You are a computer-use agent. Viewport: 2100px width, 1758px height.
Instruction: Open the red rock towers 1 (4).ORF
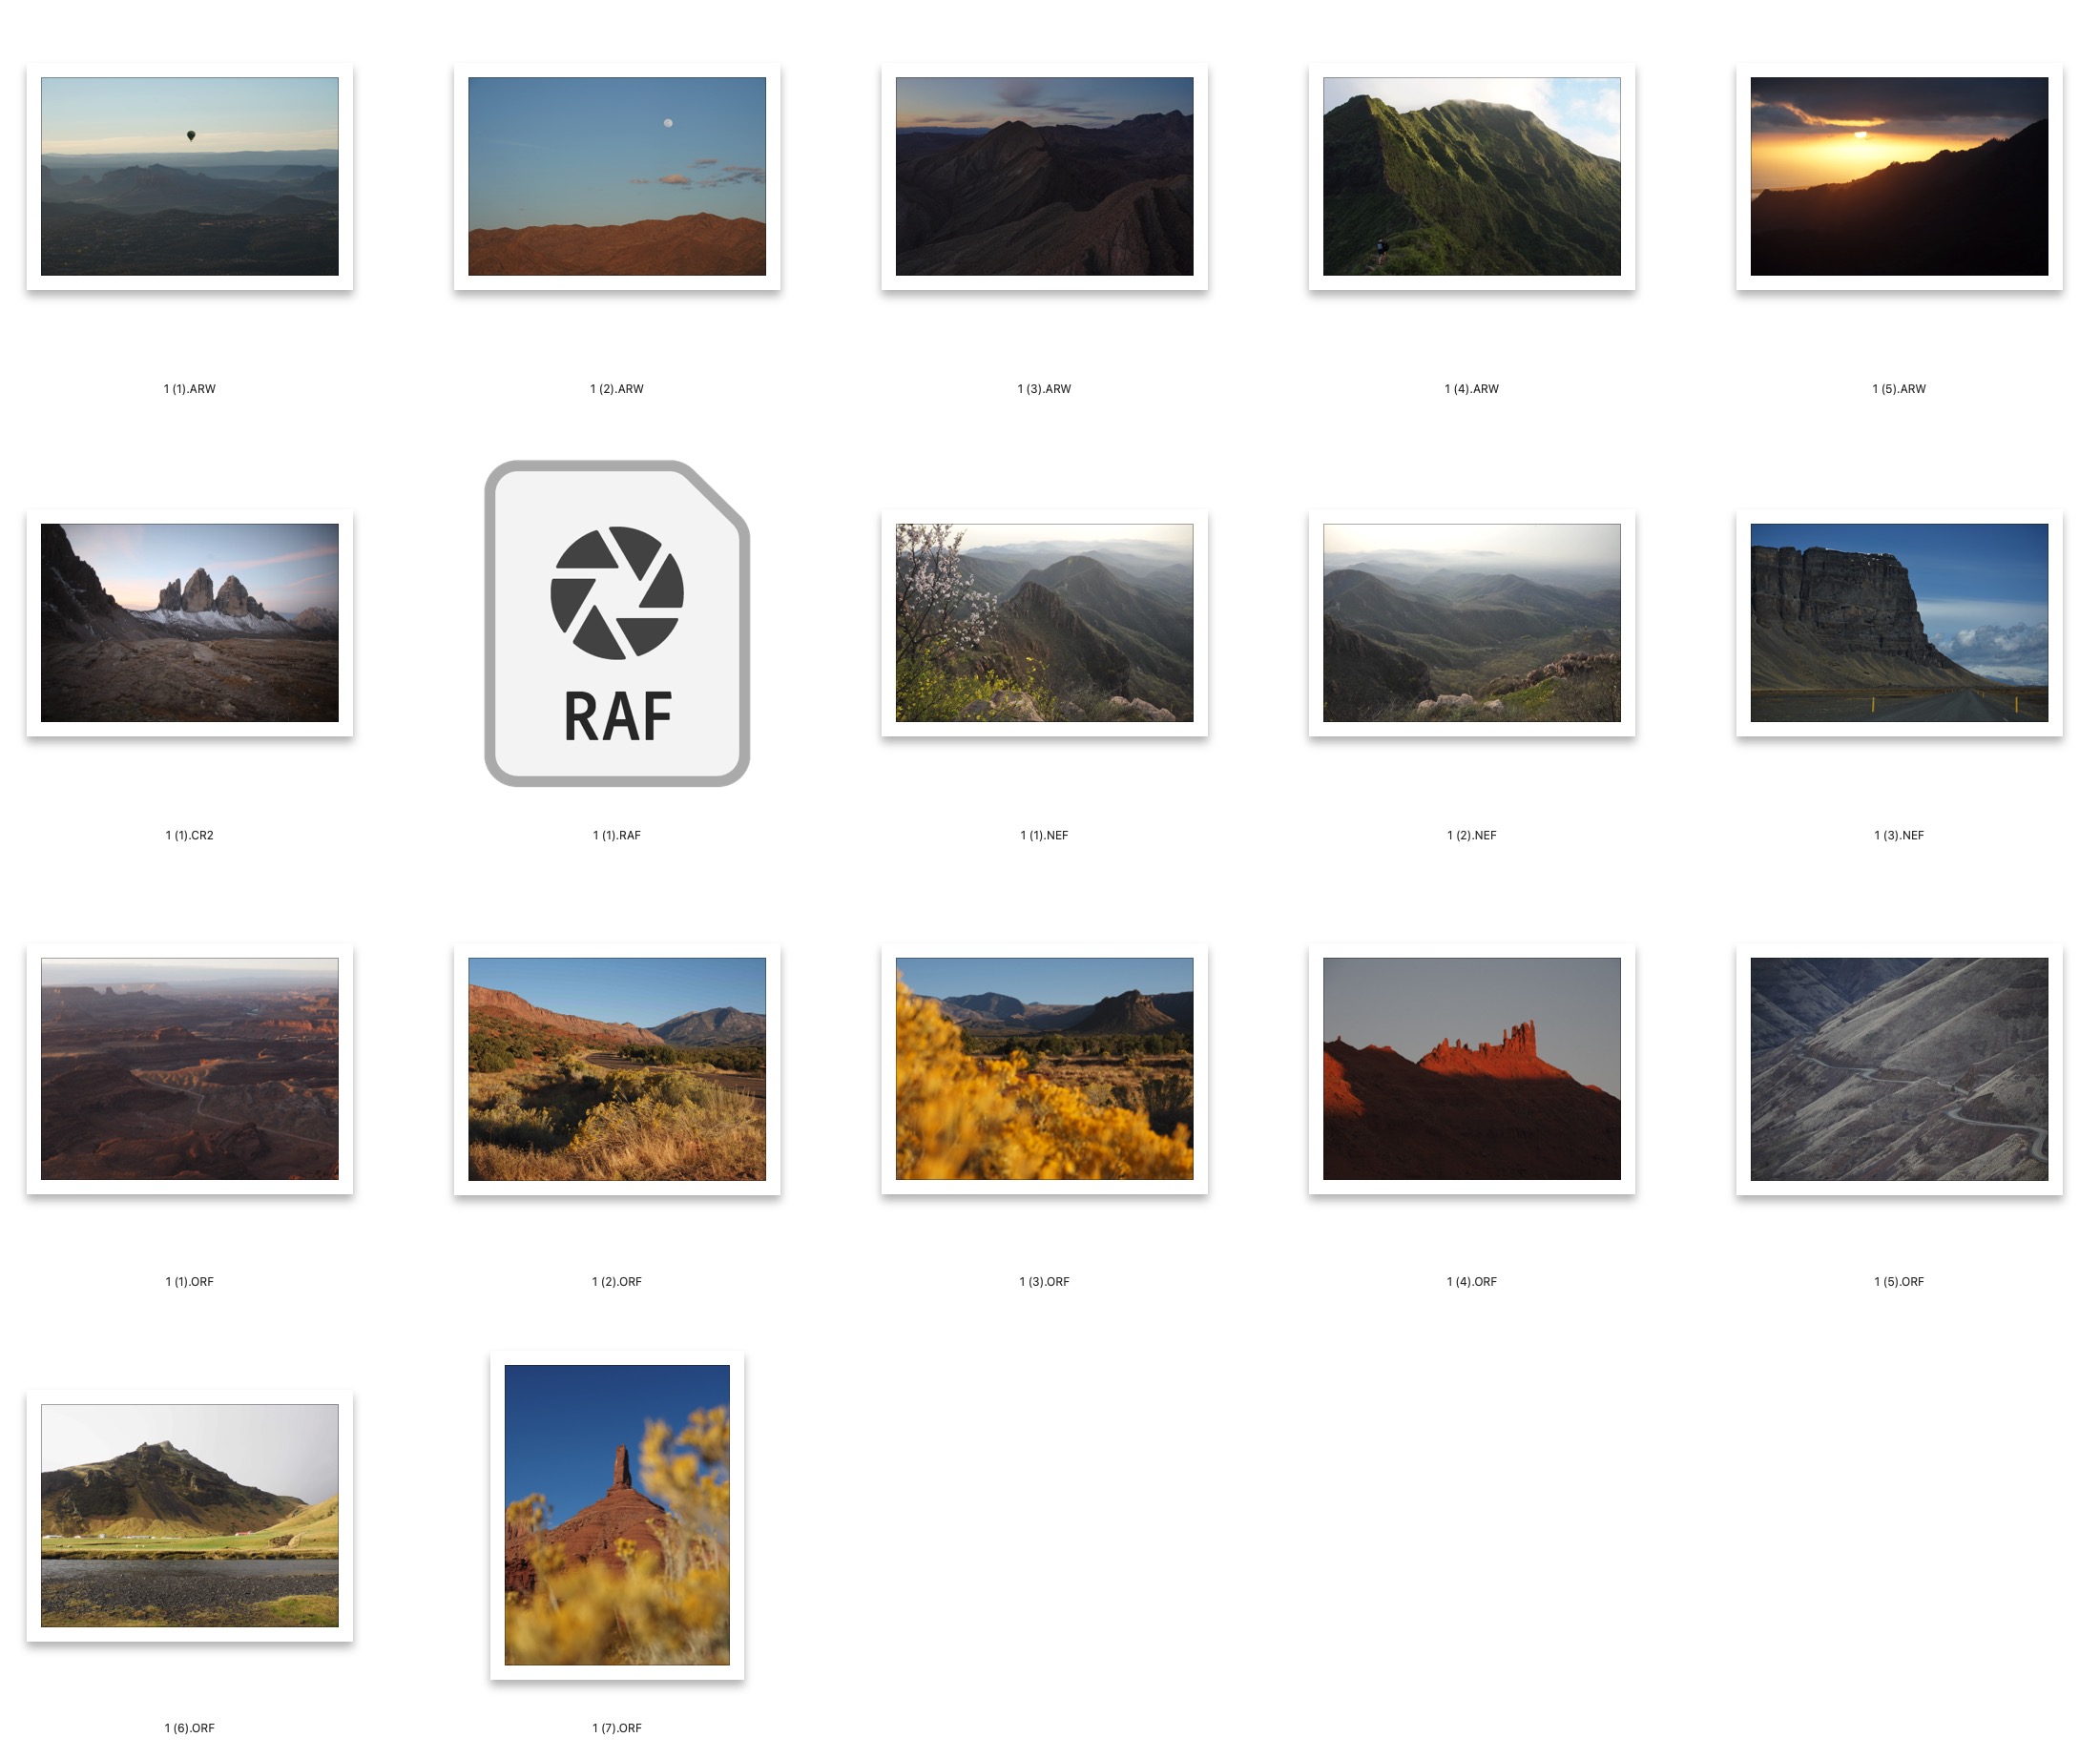pos(1471,1068)
